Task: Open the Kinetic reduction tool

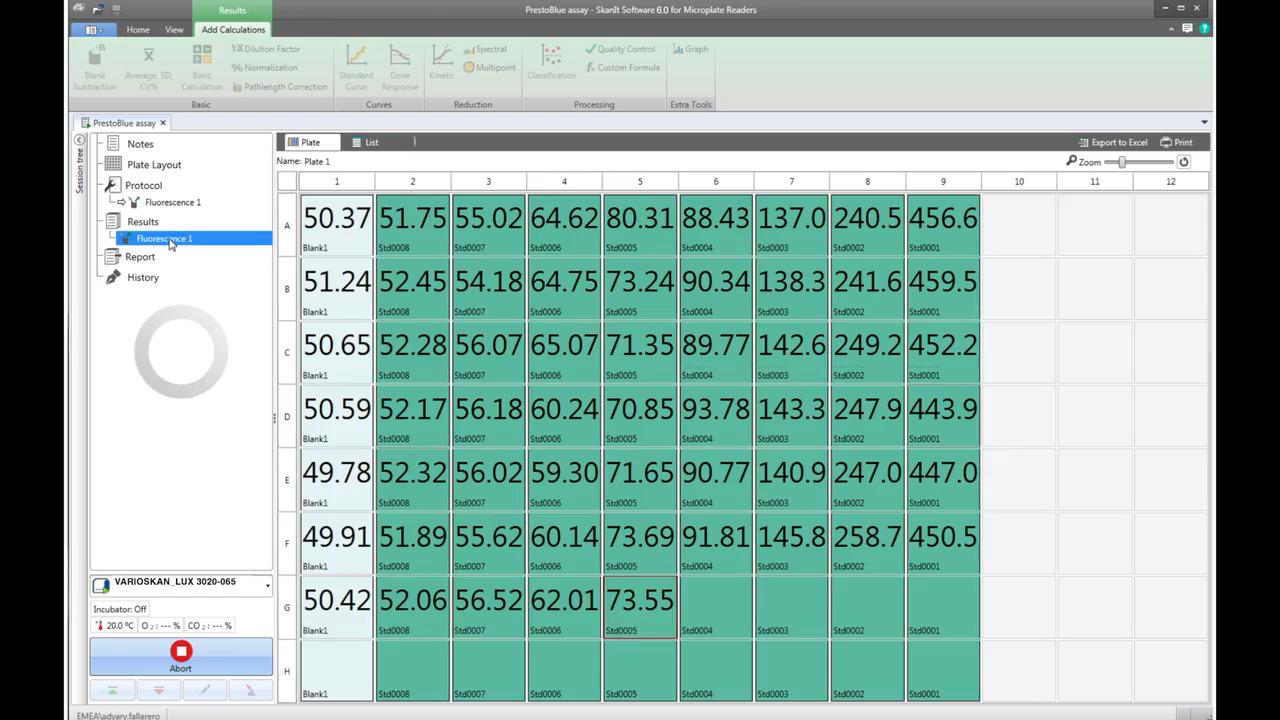Action: [441, 62]
